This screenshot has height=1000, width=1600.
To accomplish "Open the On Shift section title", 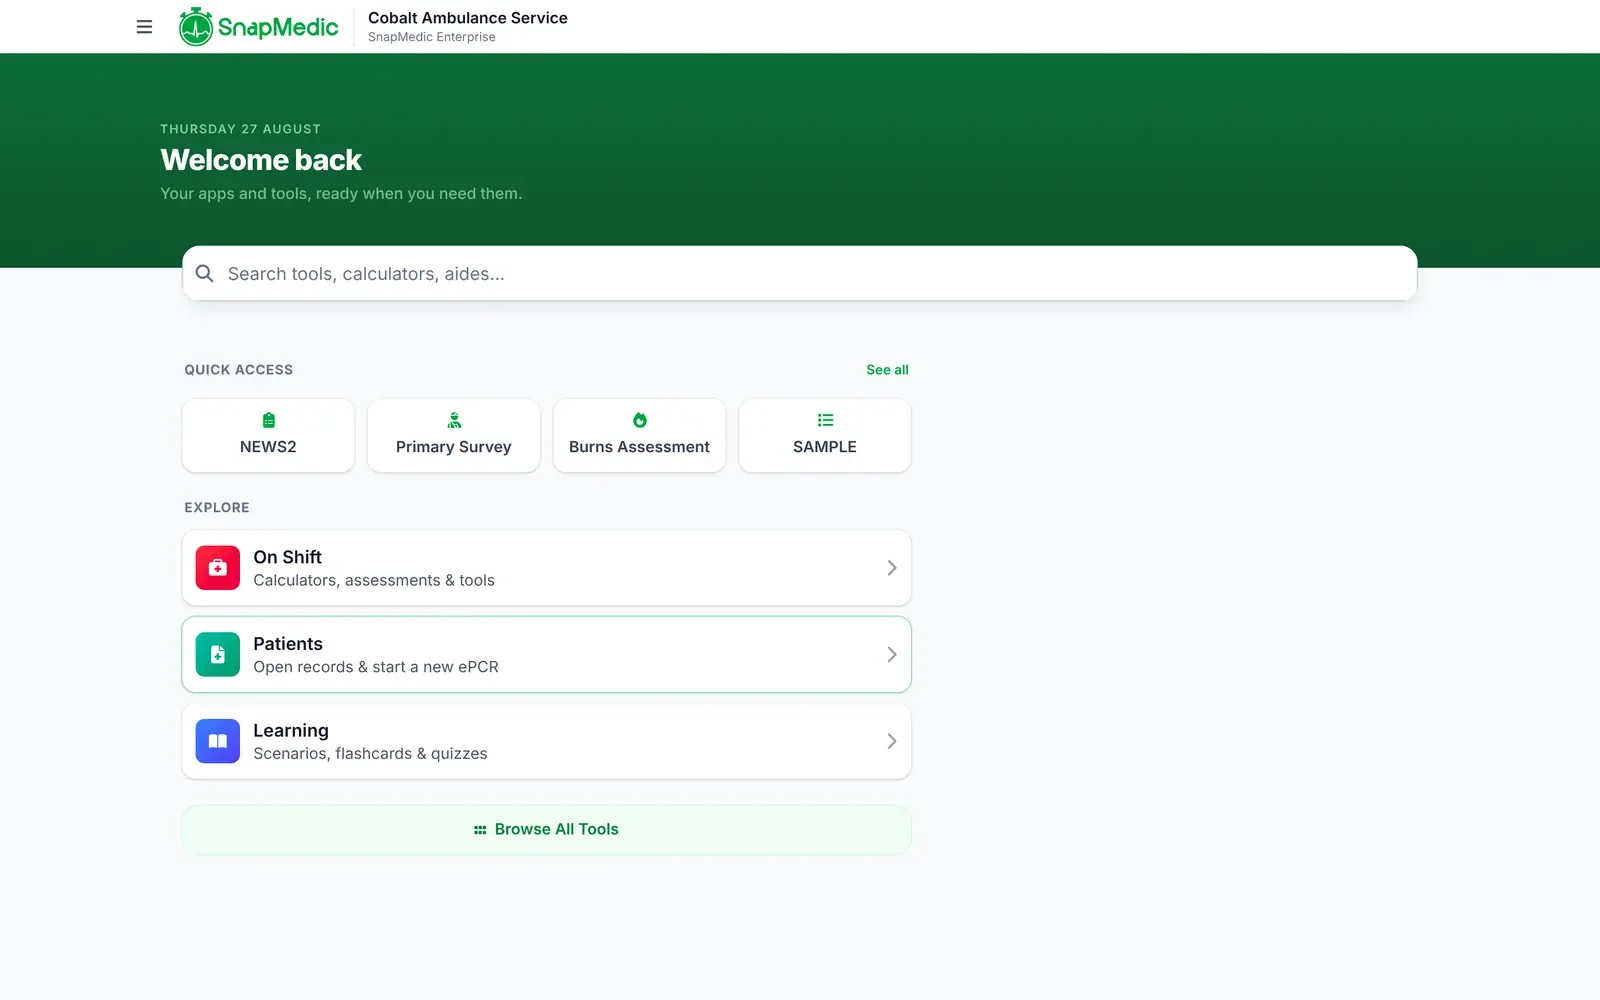I will point(288,557).
